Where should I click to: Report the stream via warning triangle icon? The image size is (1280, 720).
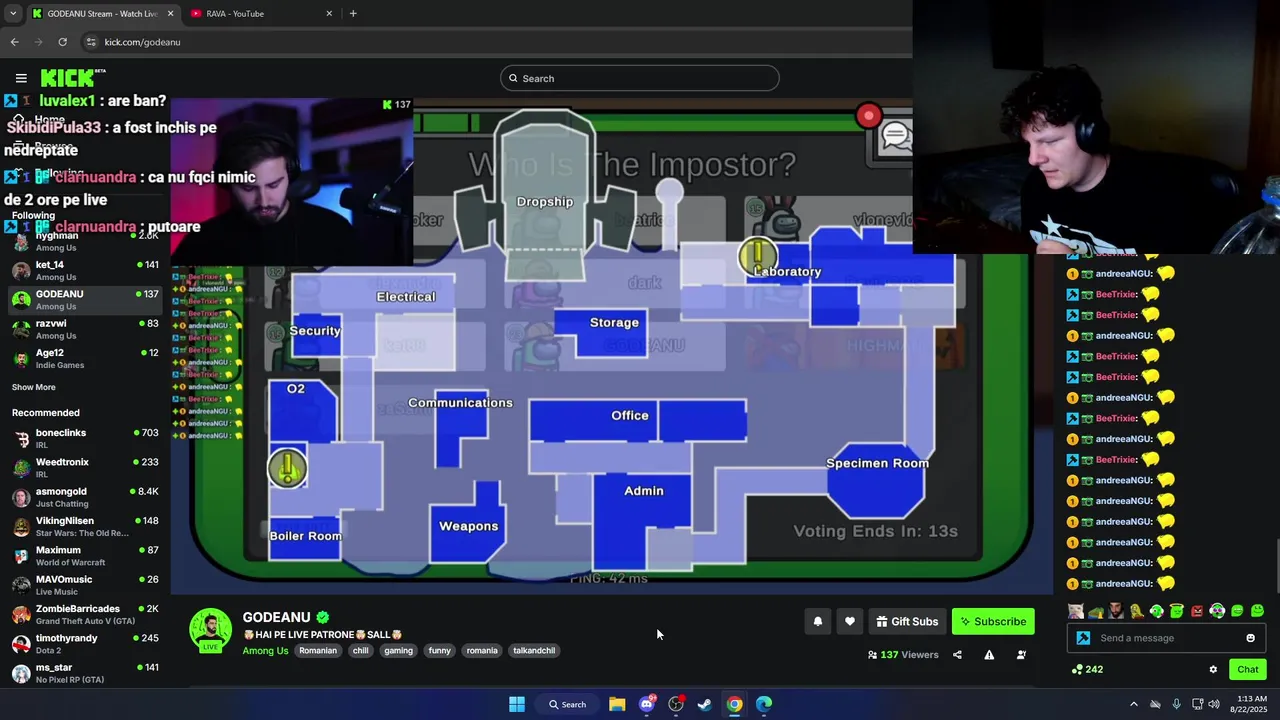[x=989, y=655]
